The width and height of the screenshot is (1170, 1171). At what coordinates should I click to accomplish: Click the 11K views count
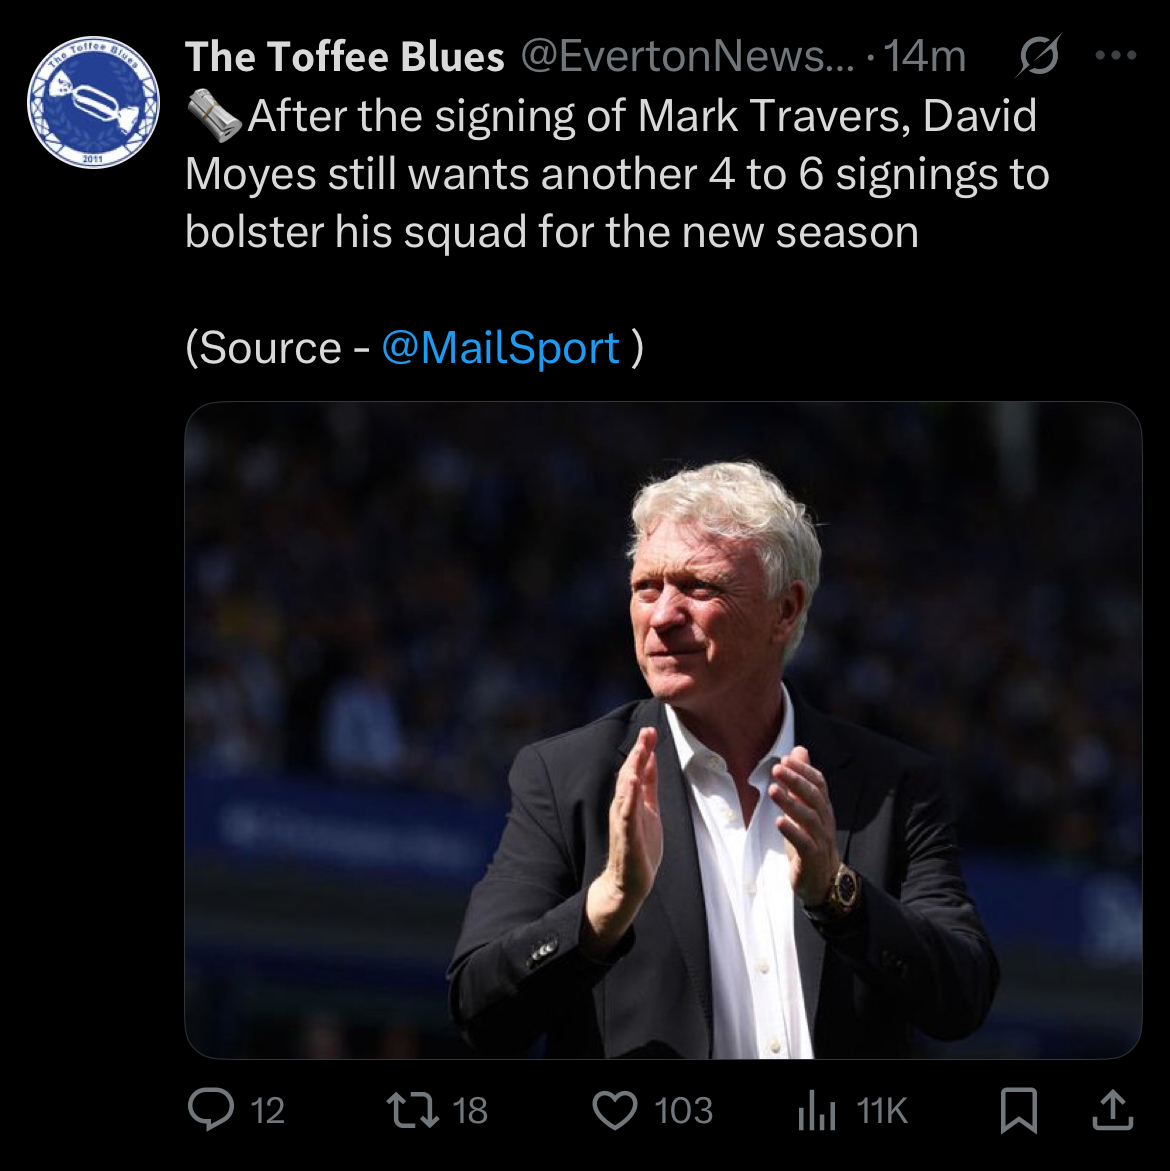882,1111
